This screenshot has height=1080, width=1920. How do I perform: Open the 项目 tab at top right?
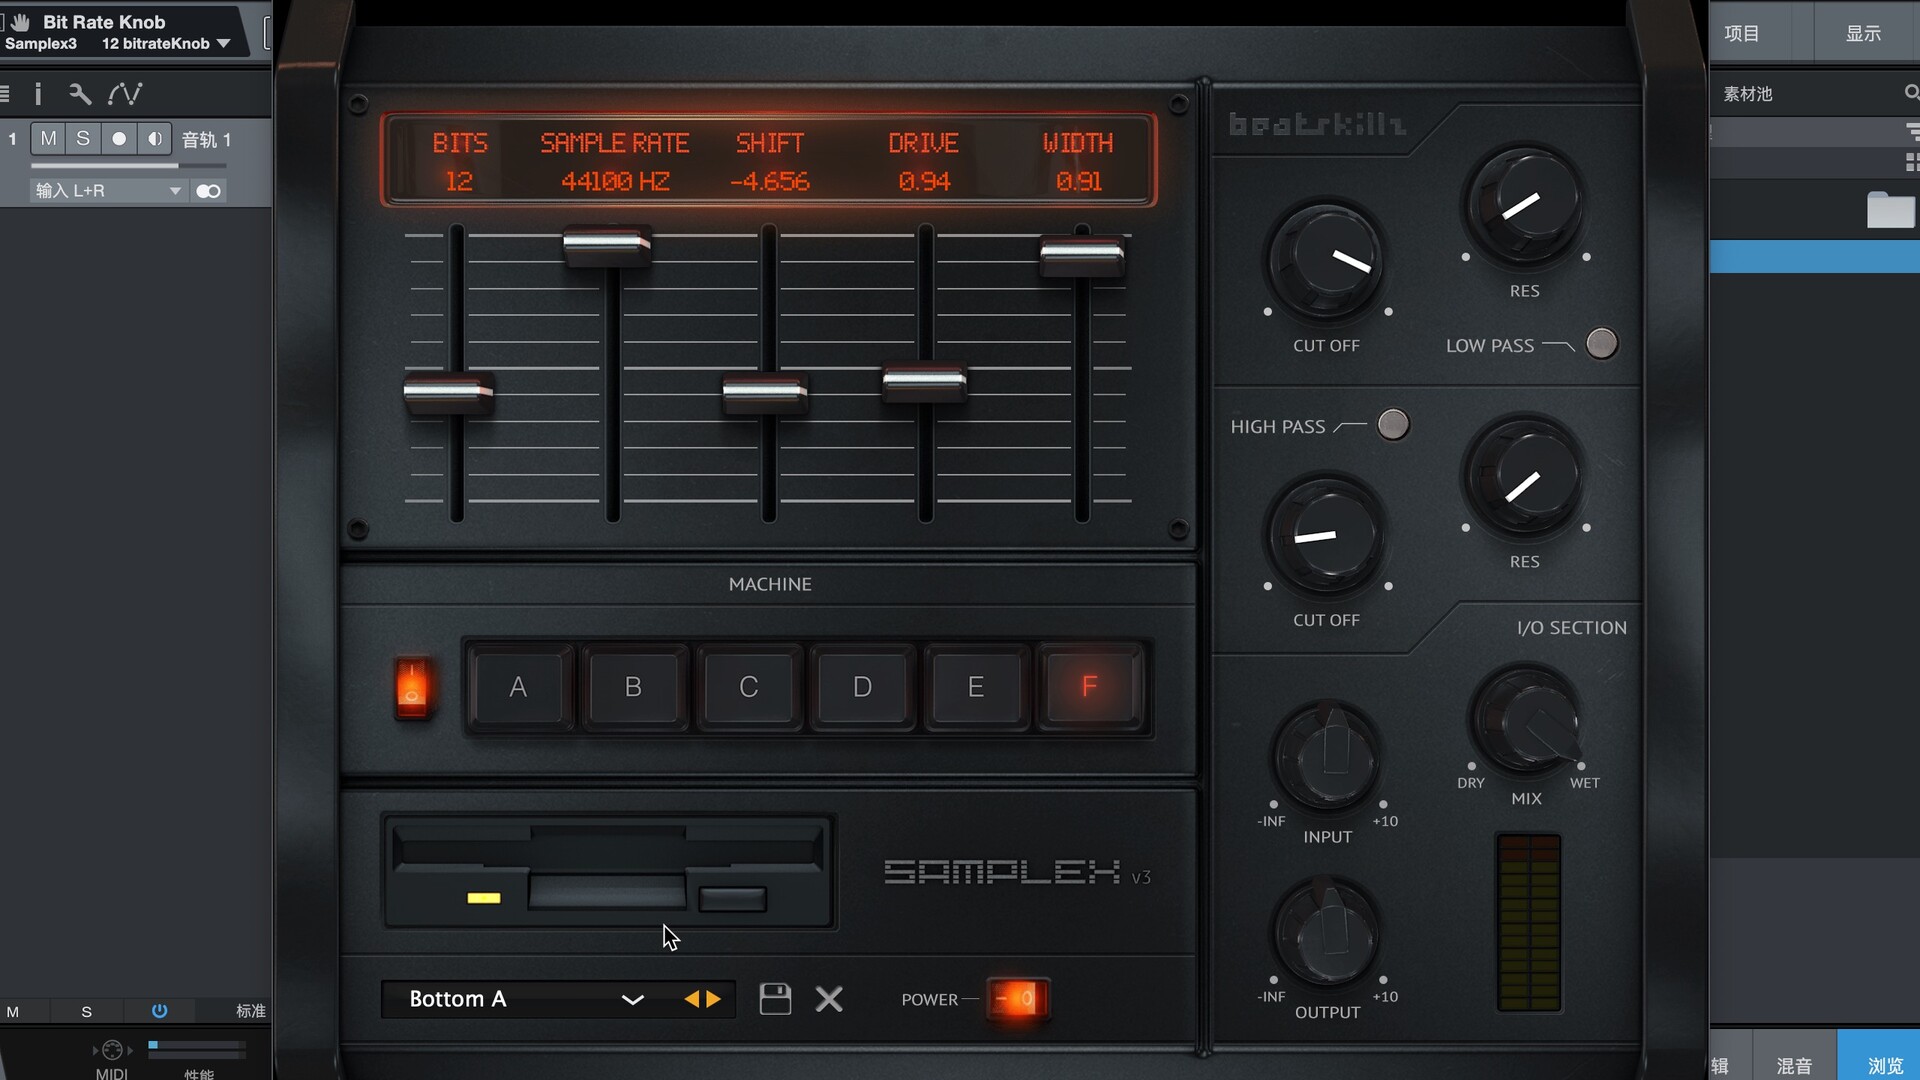click(1741, 33)
